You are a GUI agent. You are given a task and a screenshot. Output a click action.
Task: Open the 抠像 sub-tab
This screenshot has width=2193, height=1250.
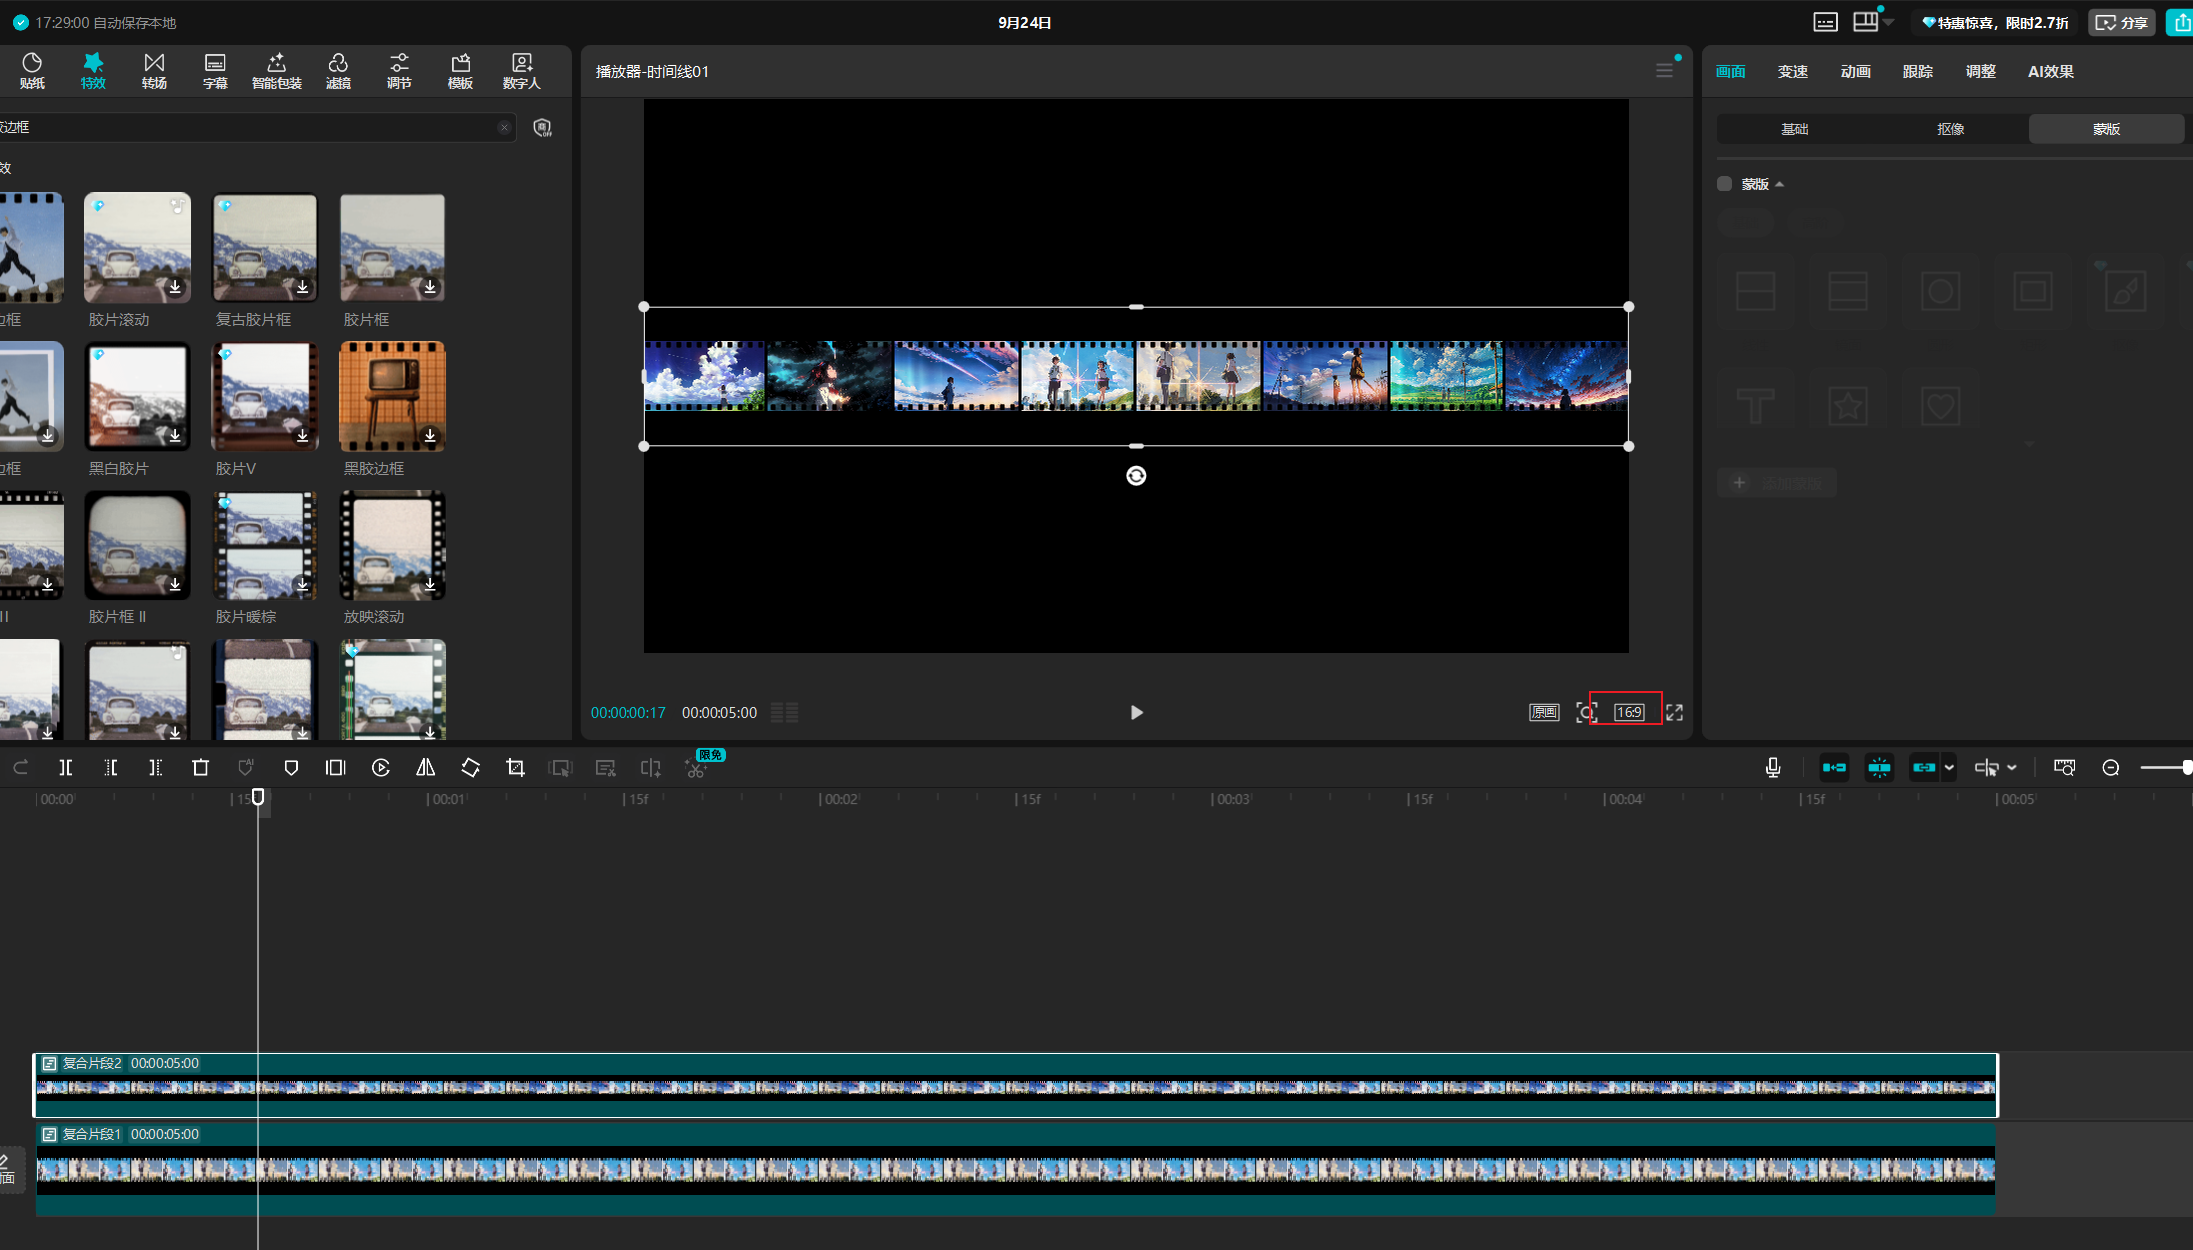tap(1951, 129)
